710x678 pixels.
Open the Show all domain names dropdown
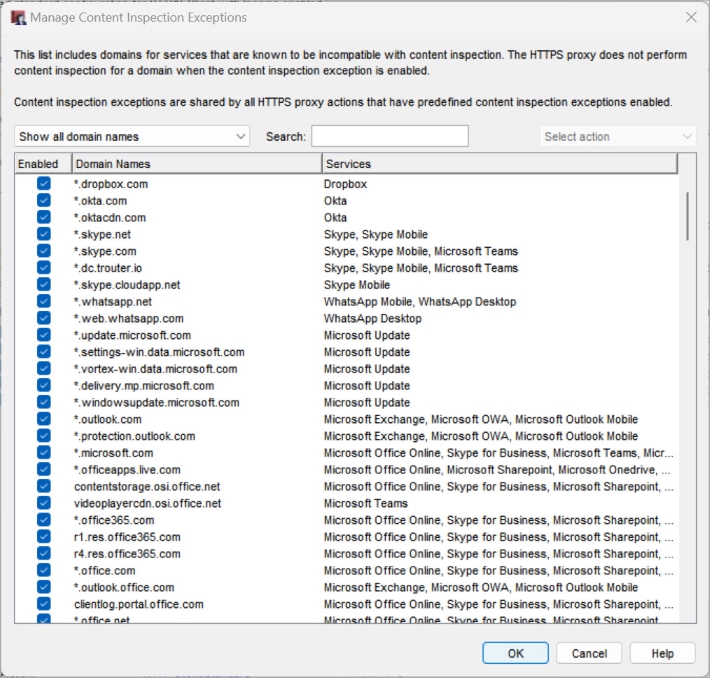(132, 136)
